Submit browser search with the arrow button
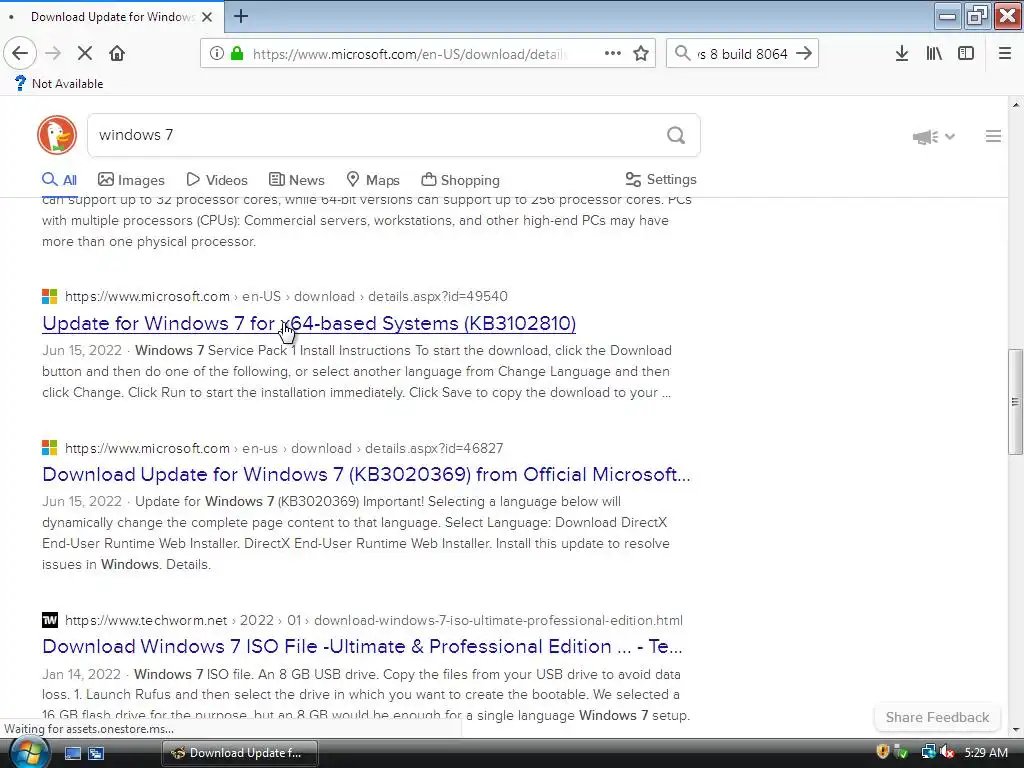This screenshot has width=1024, height=768. (804, 54)
